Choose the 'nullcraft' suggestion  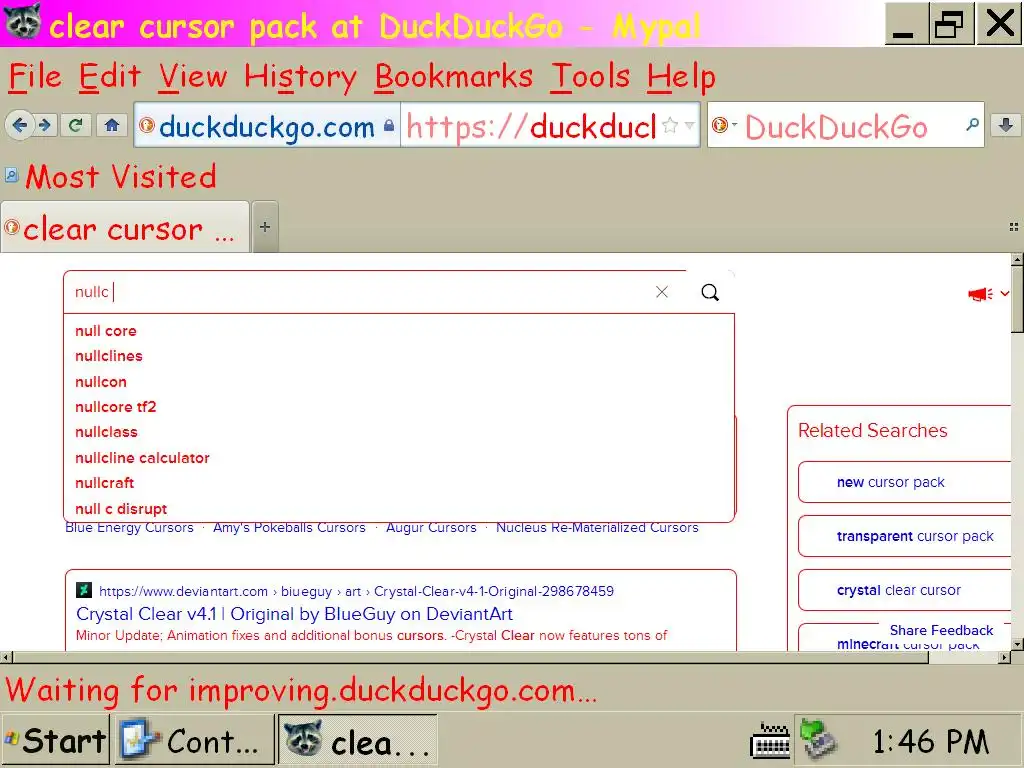click(399, 483)
